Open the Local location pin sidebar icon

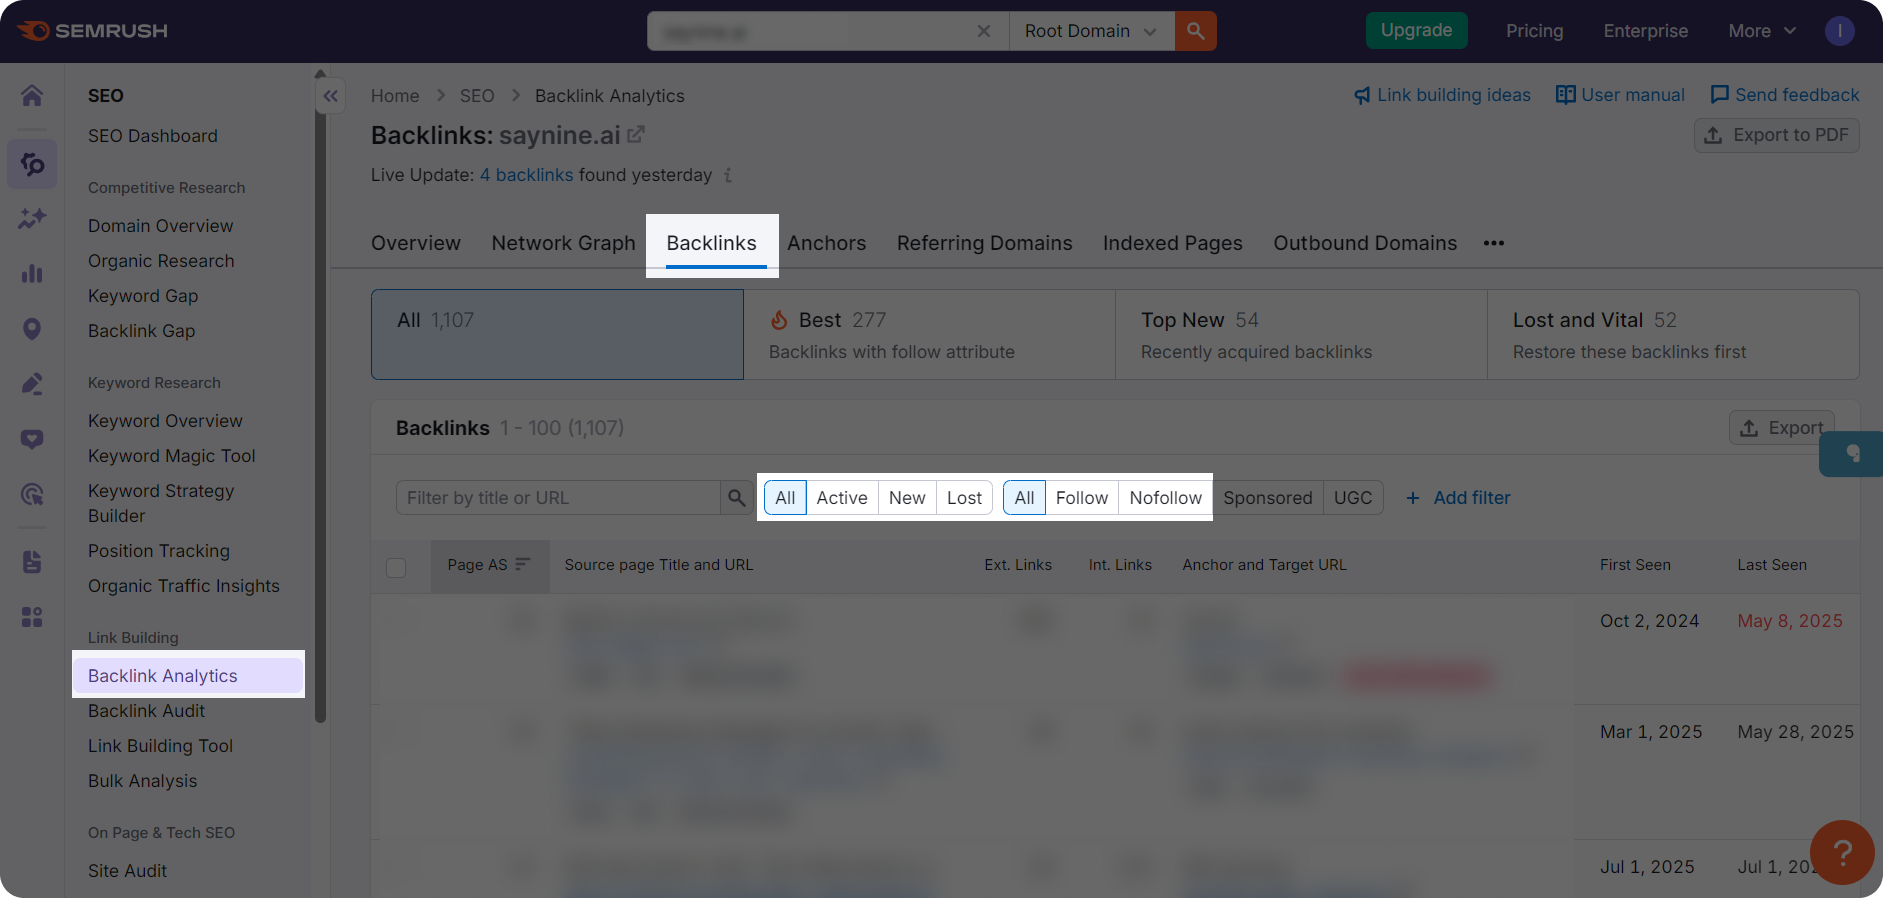[x=32, y=329]
